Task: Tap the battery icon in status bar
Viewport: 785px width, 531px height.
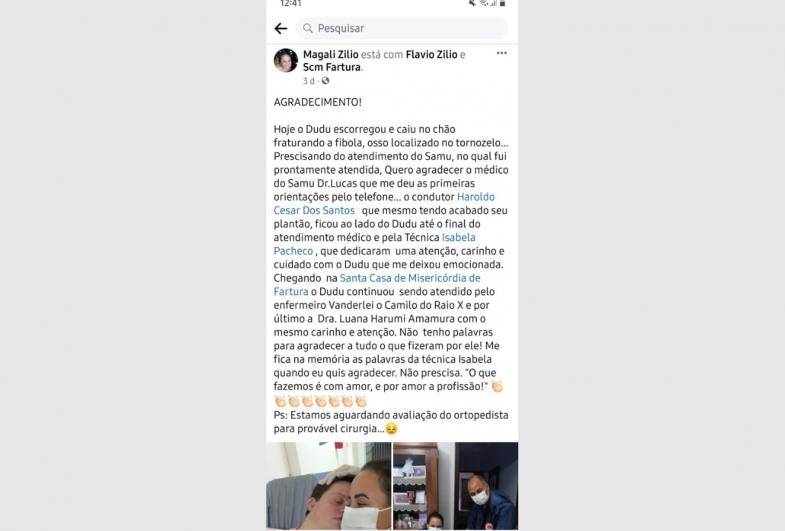Action: point(503,3)
